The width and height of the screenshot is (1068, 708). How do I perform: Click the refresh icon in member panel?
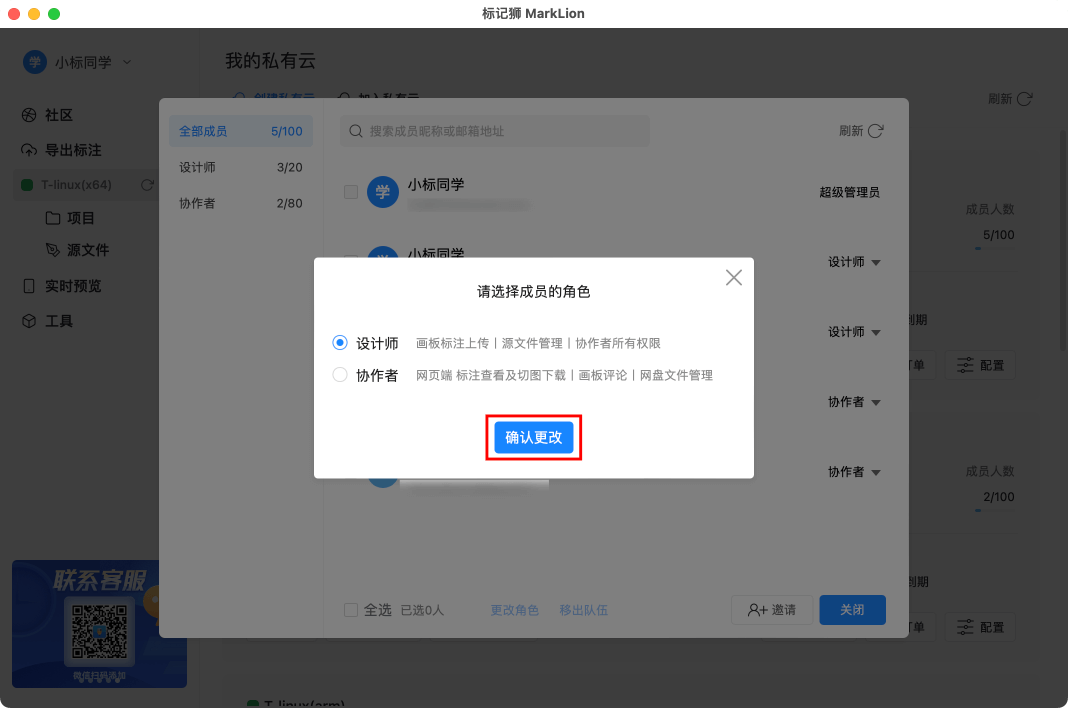tap(876, 131)
